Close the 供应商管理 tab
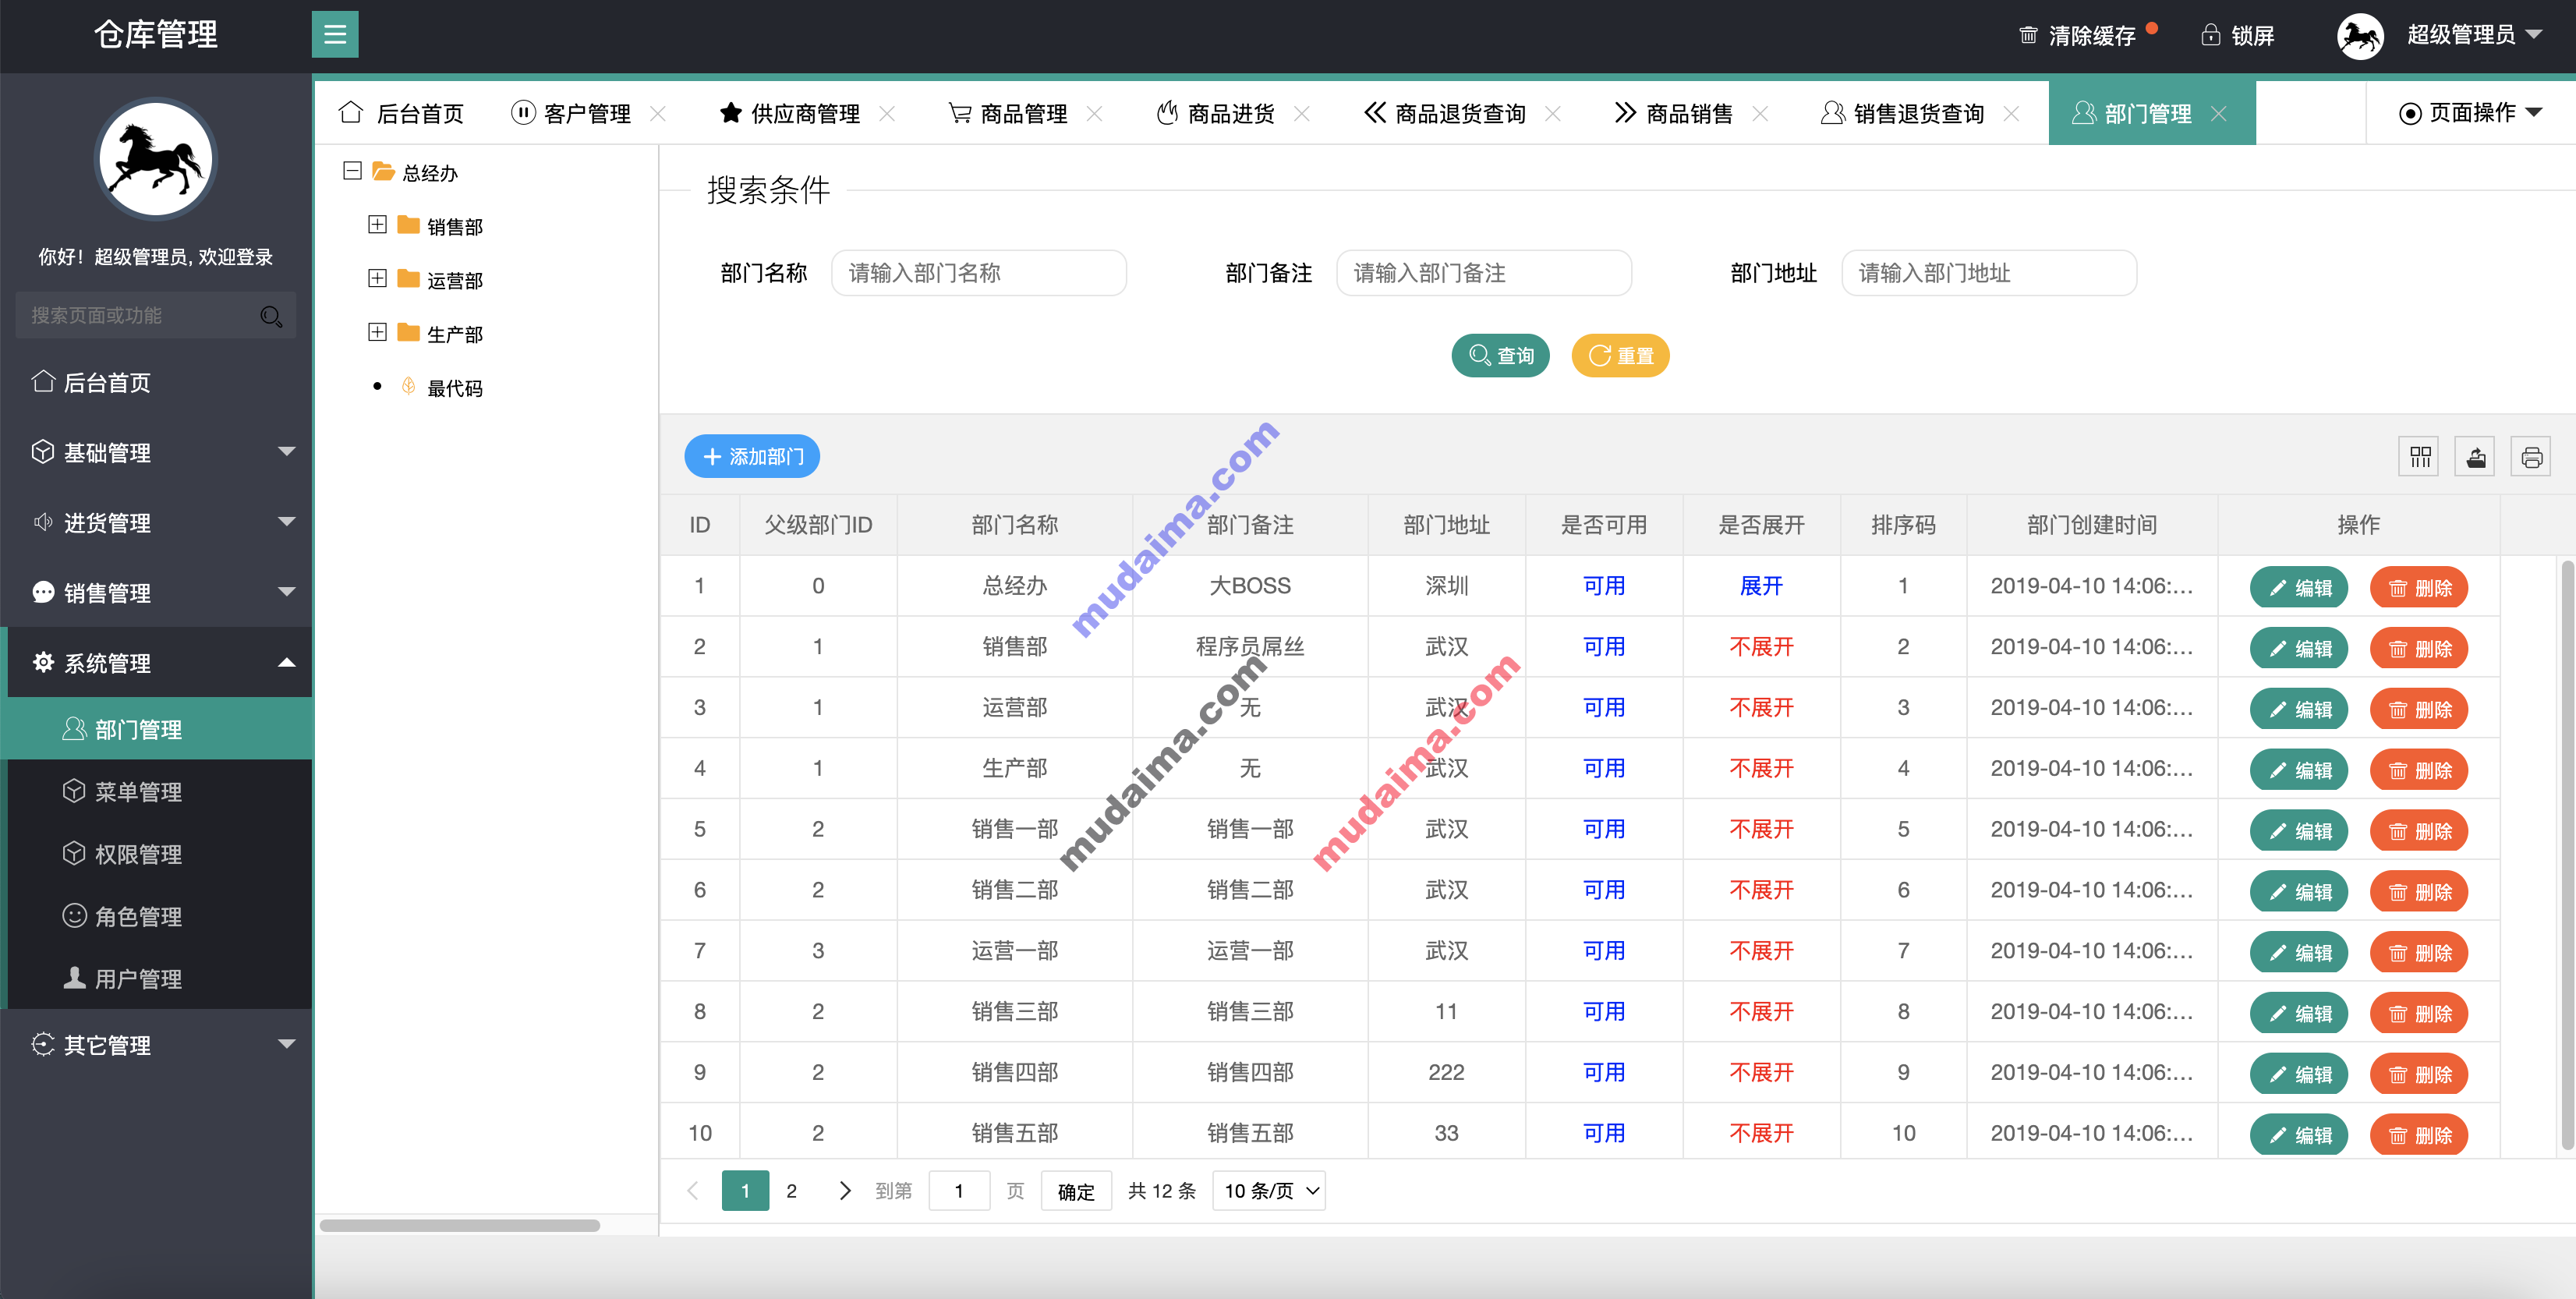The height and width of the screenshot is (1299, 2576). tap(887, 114)
